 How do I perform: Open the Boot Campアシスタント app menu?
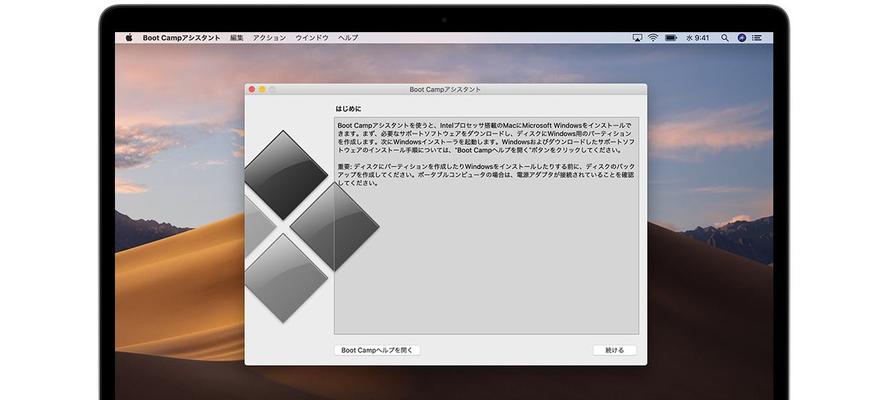click(181, 37)
